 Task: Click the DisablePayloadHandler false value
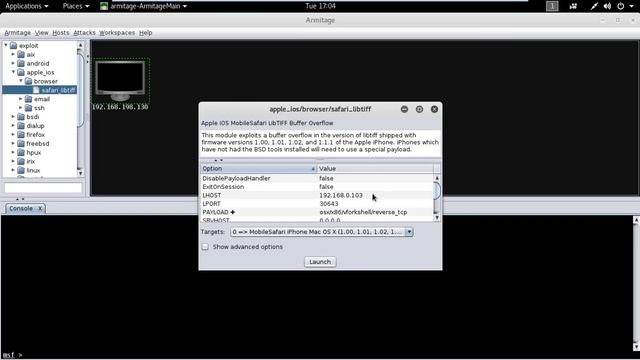tap(326, 178)
